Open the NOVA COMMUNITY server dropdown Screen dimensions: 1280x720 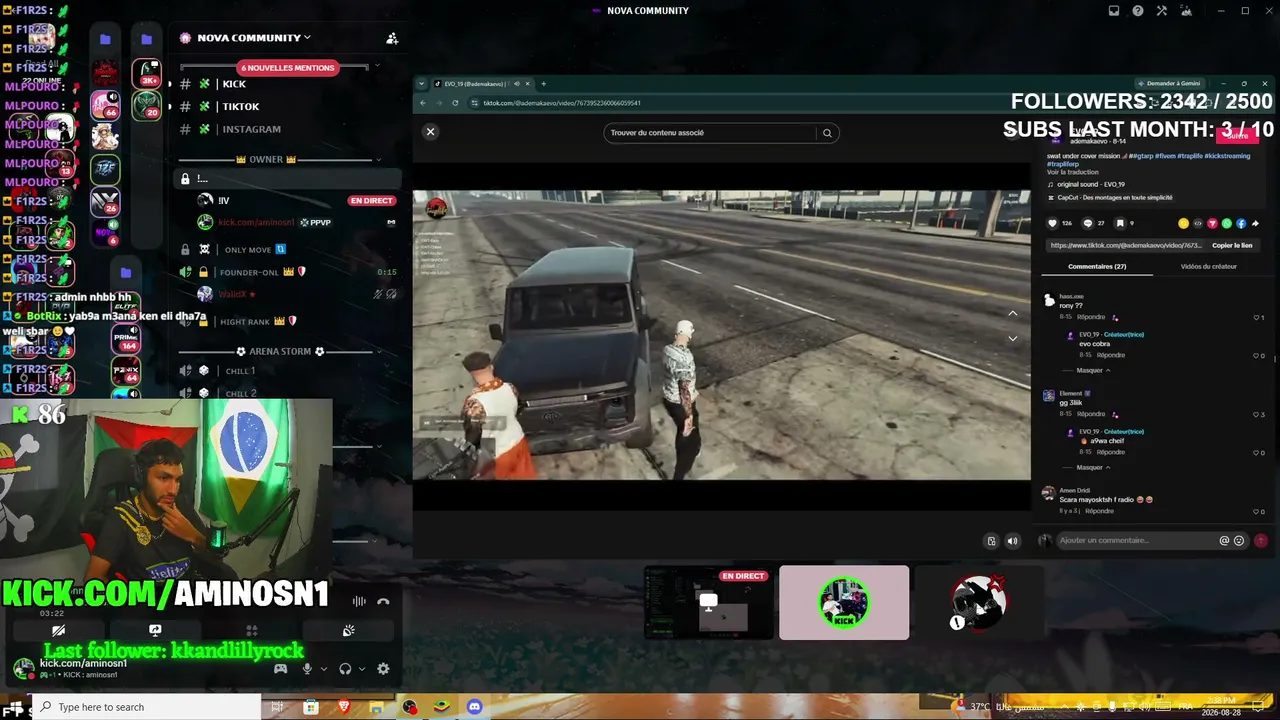coord(254,38)
